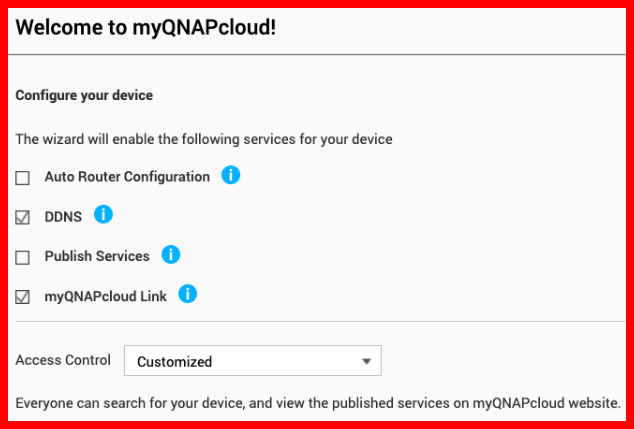The width and height of the screenshot is (634, 429).
Task: Click the myQNAPcloud Link label text
Action: 106,296
